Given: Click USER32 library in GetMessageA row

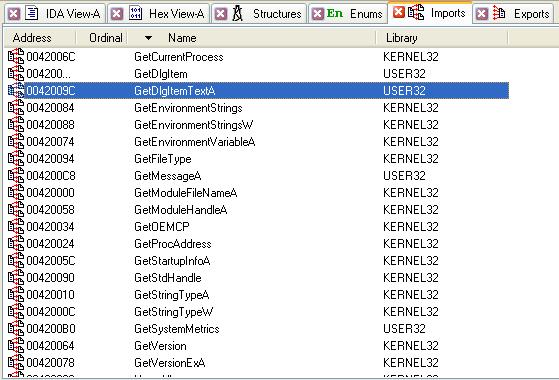Looking at the screenshot, I should pos(404,176).
